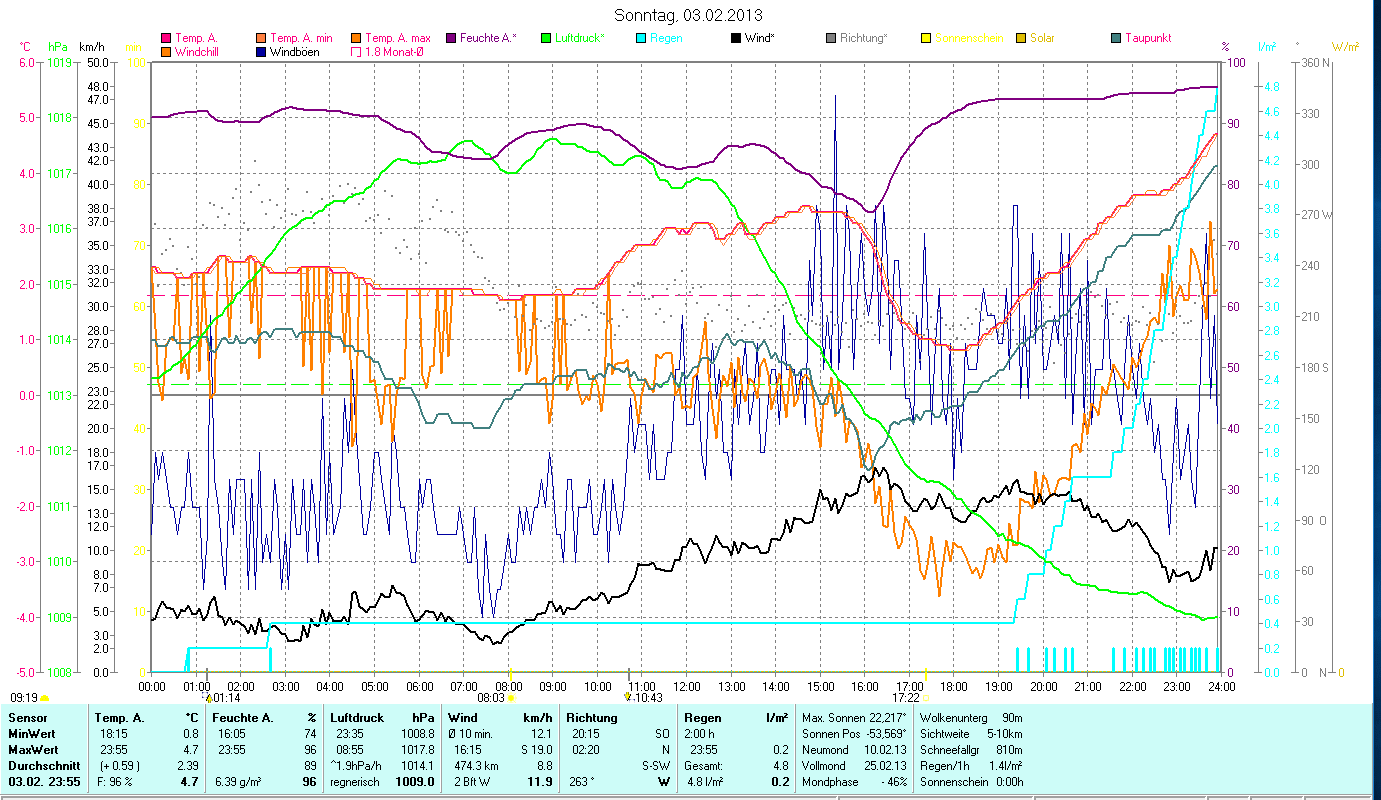Click the pink Temp. A. legend square

pyautogui.click(x=166, y=38)
